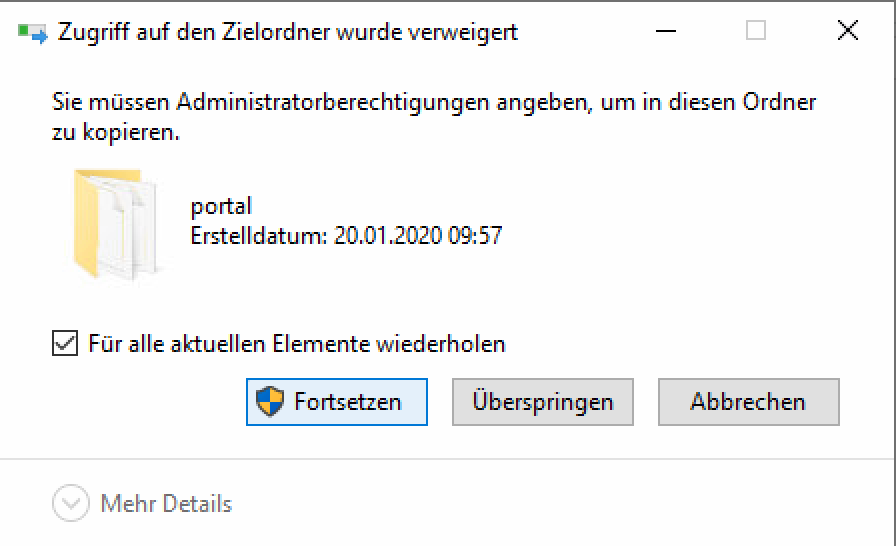This screenshot has height=546, width=896.
Task: Click the "Für alle aktuellen Elemente wiederholen" label
Action: pyautogui.click(x=296, y=344)
